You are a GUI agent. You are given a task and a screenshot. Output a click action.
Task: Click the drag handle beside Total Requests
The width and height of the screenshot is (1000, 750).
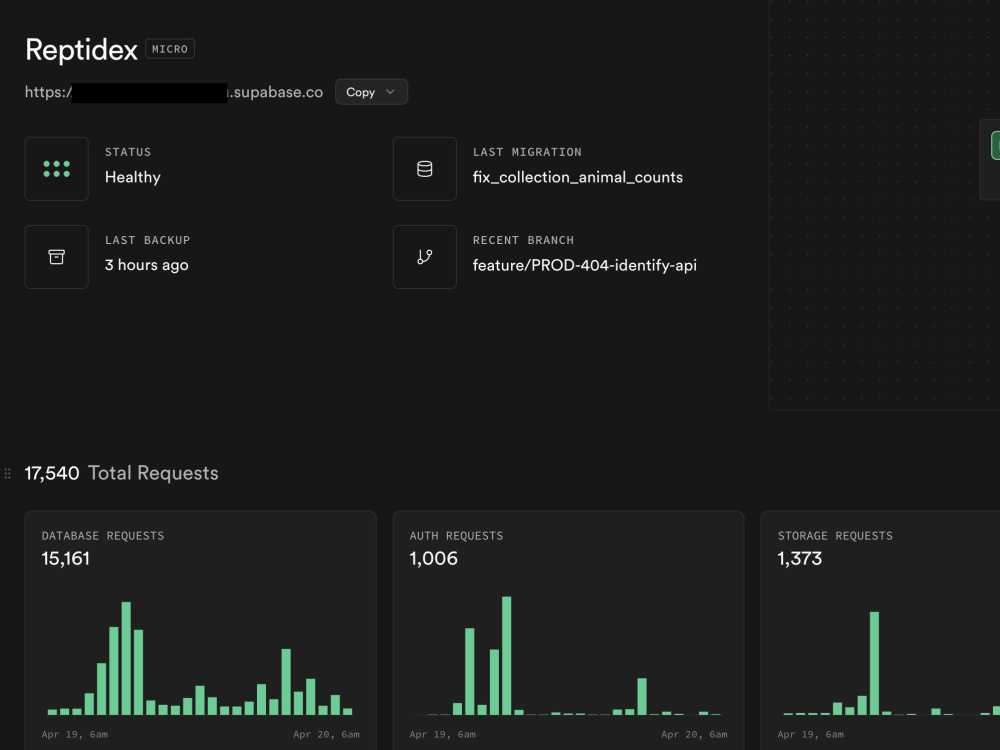(x=8, y=473)
